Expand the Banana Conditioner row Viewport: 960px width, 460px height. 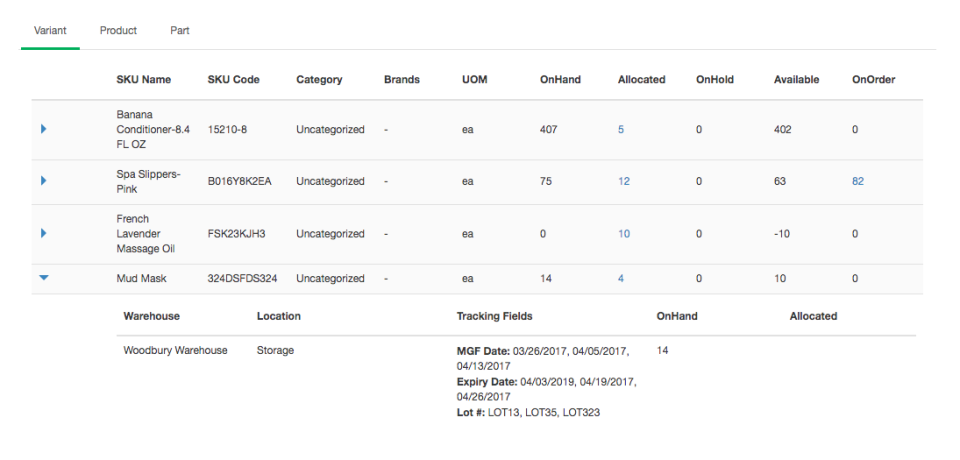point(44,129)
